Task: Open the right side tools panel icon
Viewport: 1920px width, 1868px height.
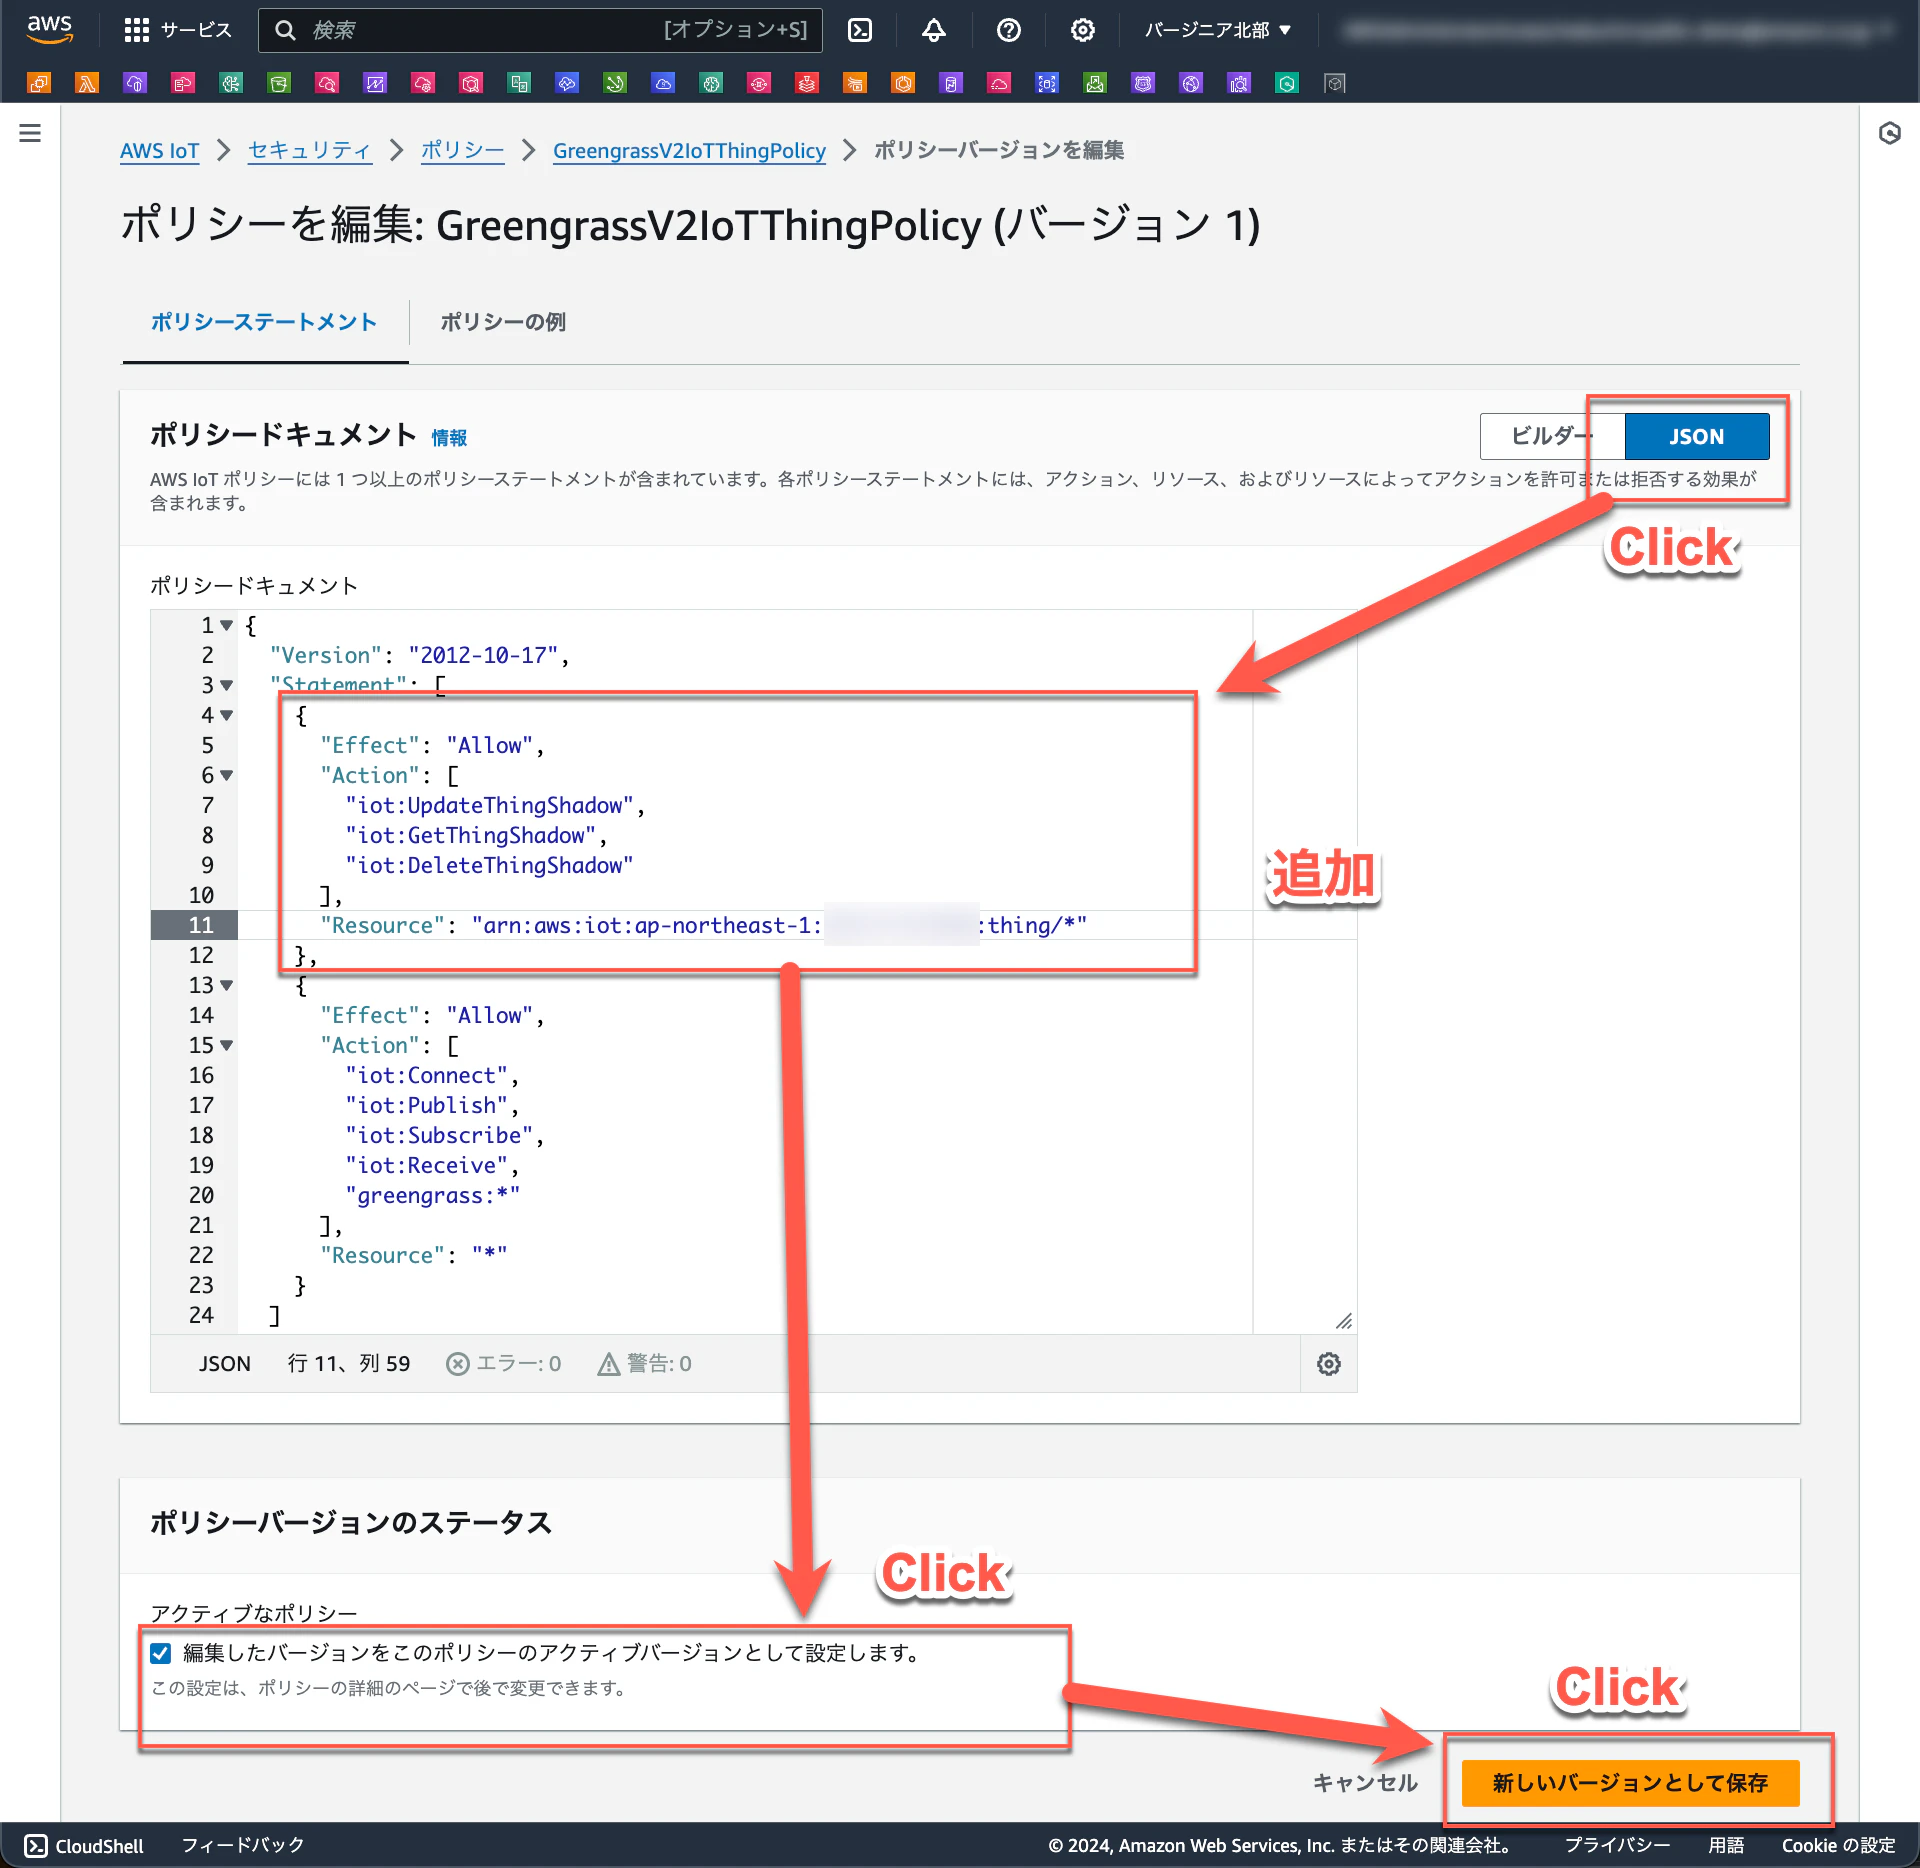Action: (x=1889, y=133)
